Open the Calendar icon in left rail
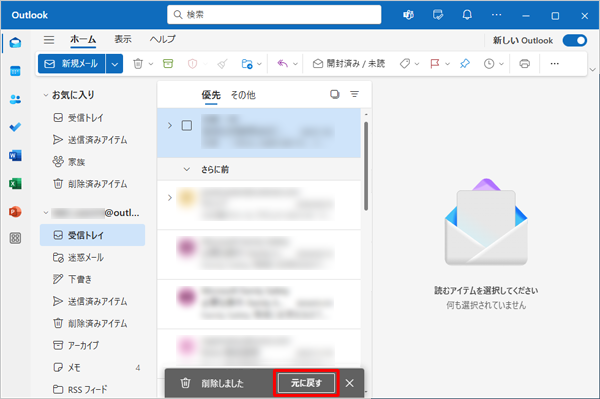 (15, 71)
